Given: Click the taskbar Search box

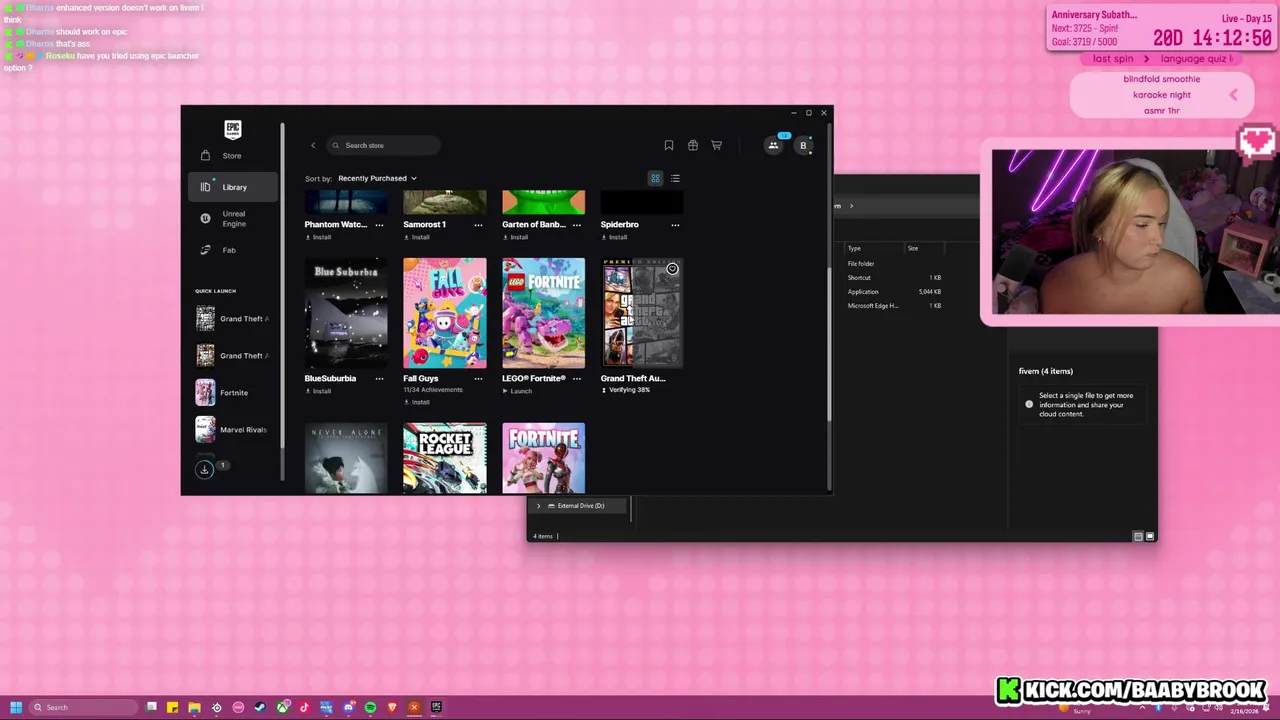Looking at the screenshot, I should [83, 707].
